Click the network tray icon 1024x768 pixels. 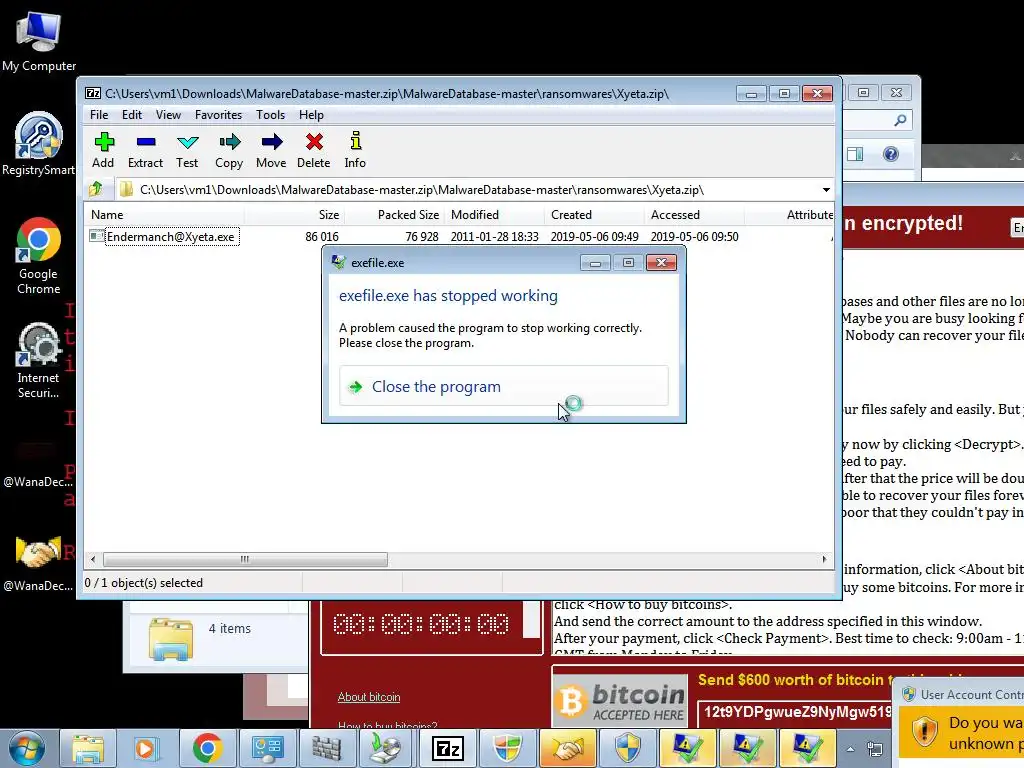point(874,749)
